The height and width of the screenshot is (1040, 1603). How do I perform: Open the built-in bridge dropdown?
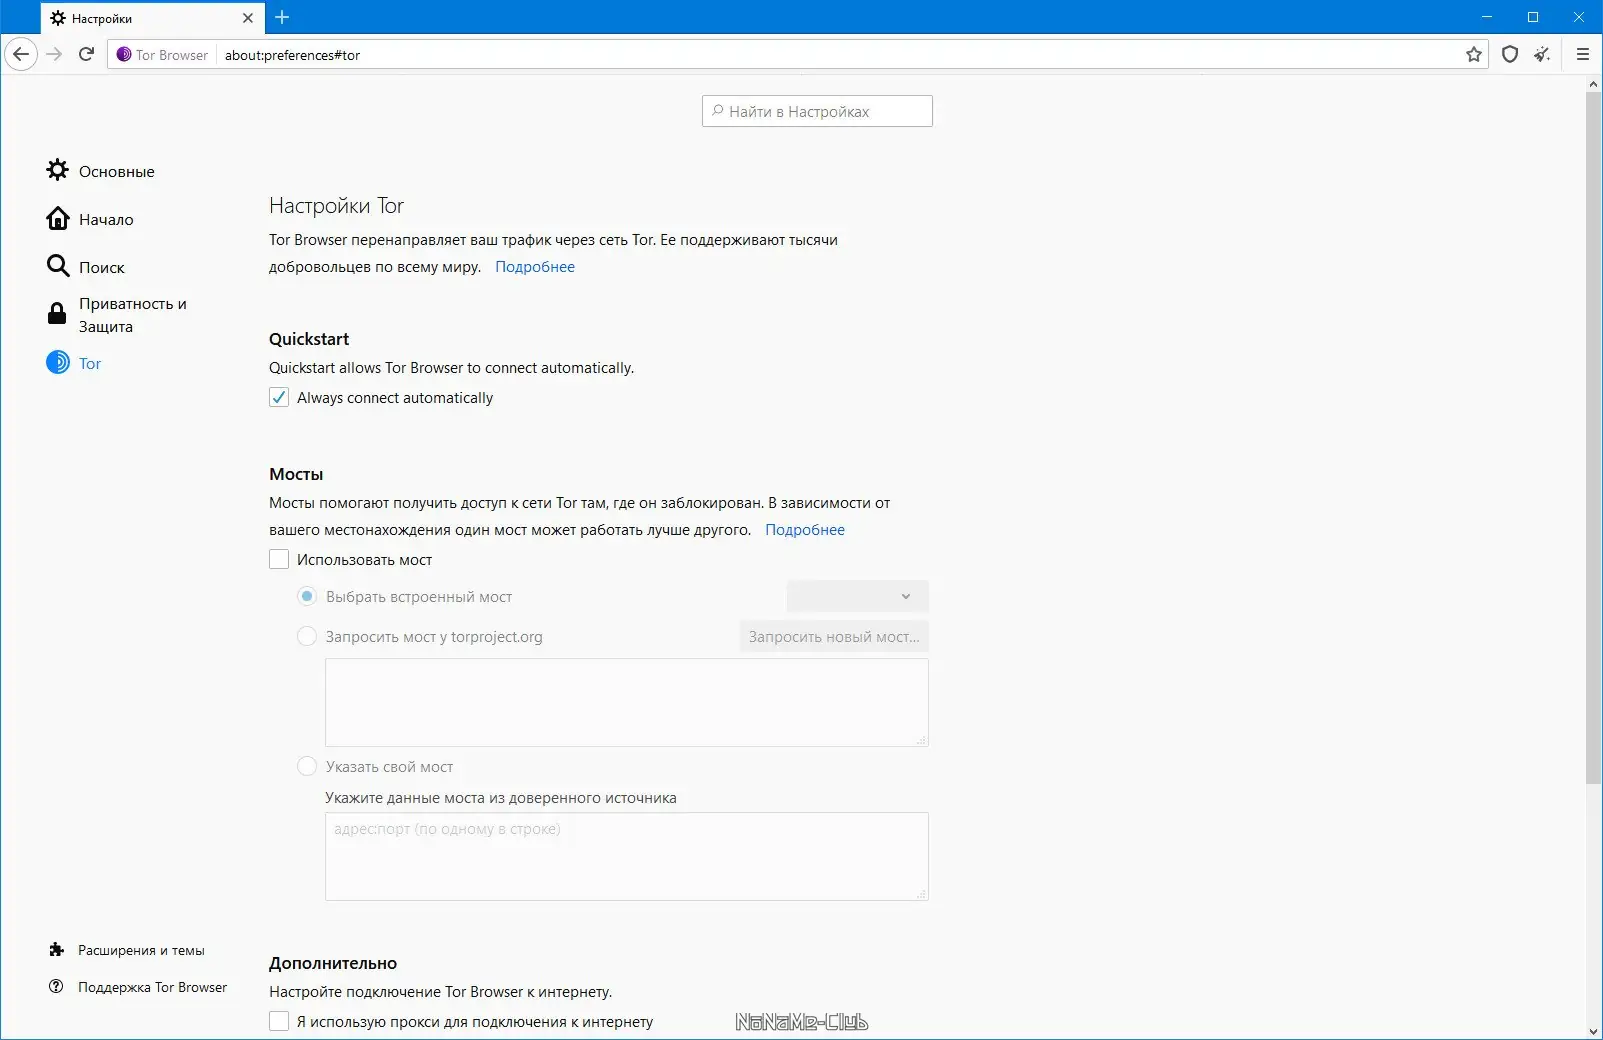[858, 596]
